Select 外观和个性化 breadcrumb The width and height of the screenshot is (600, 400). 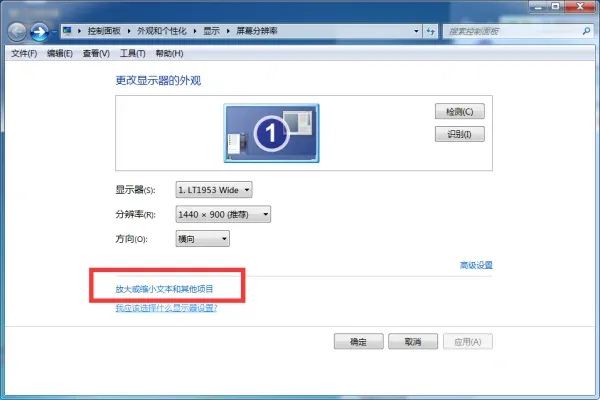click(x=161, y=31)
